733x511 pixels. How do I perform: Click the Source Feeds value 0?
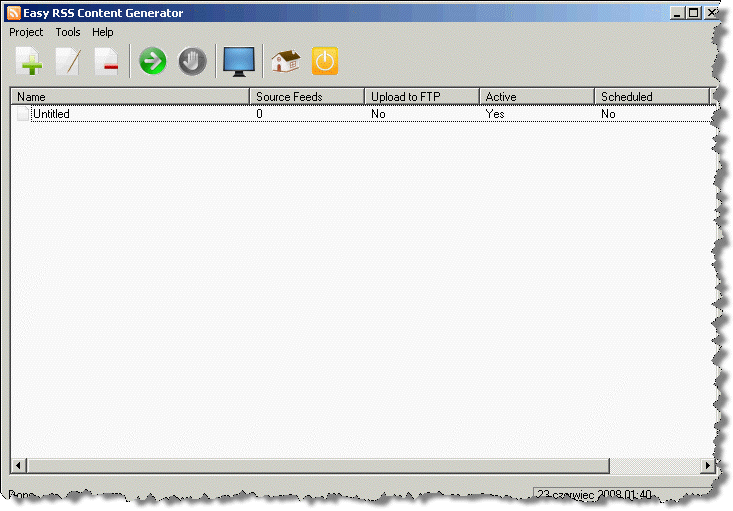(x=259, y=114)
